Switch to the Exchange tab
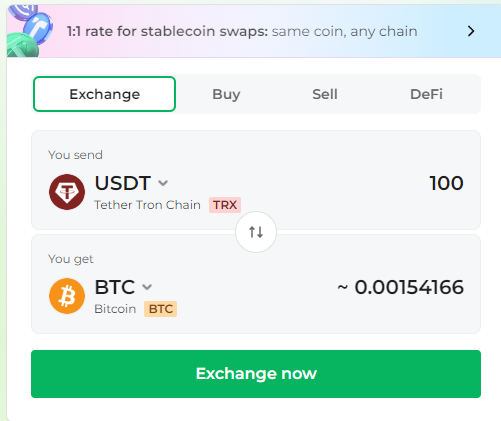501x421 pixels. pos(105,94)
